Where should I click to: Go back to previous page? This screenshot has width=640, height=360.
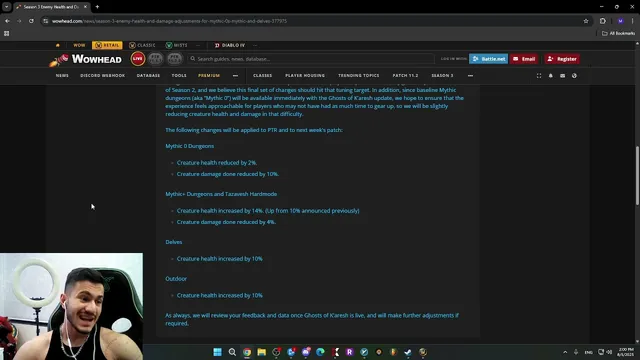point(7,21)
